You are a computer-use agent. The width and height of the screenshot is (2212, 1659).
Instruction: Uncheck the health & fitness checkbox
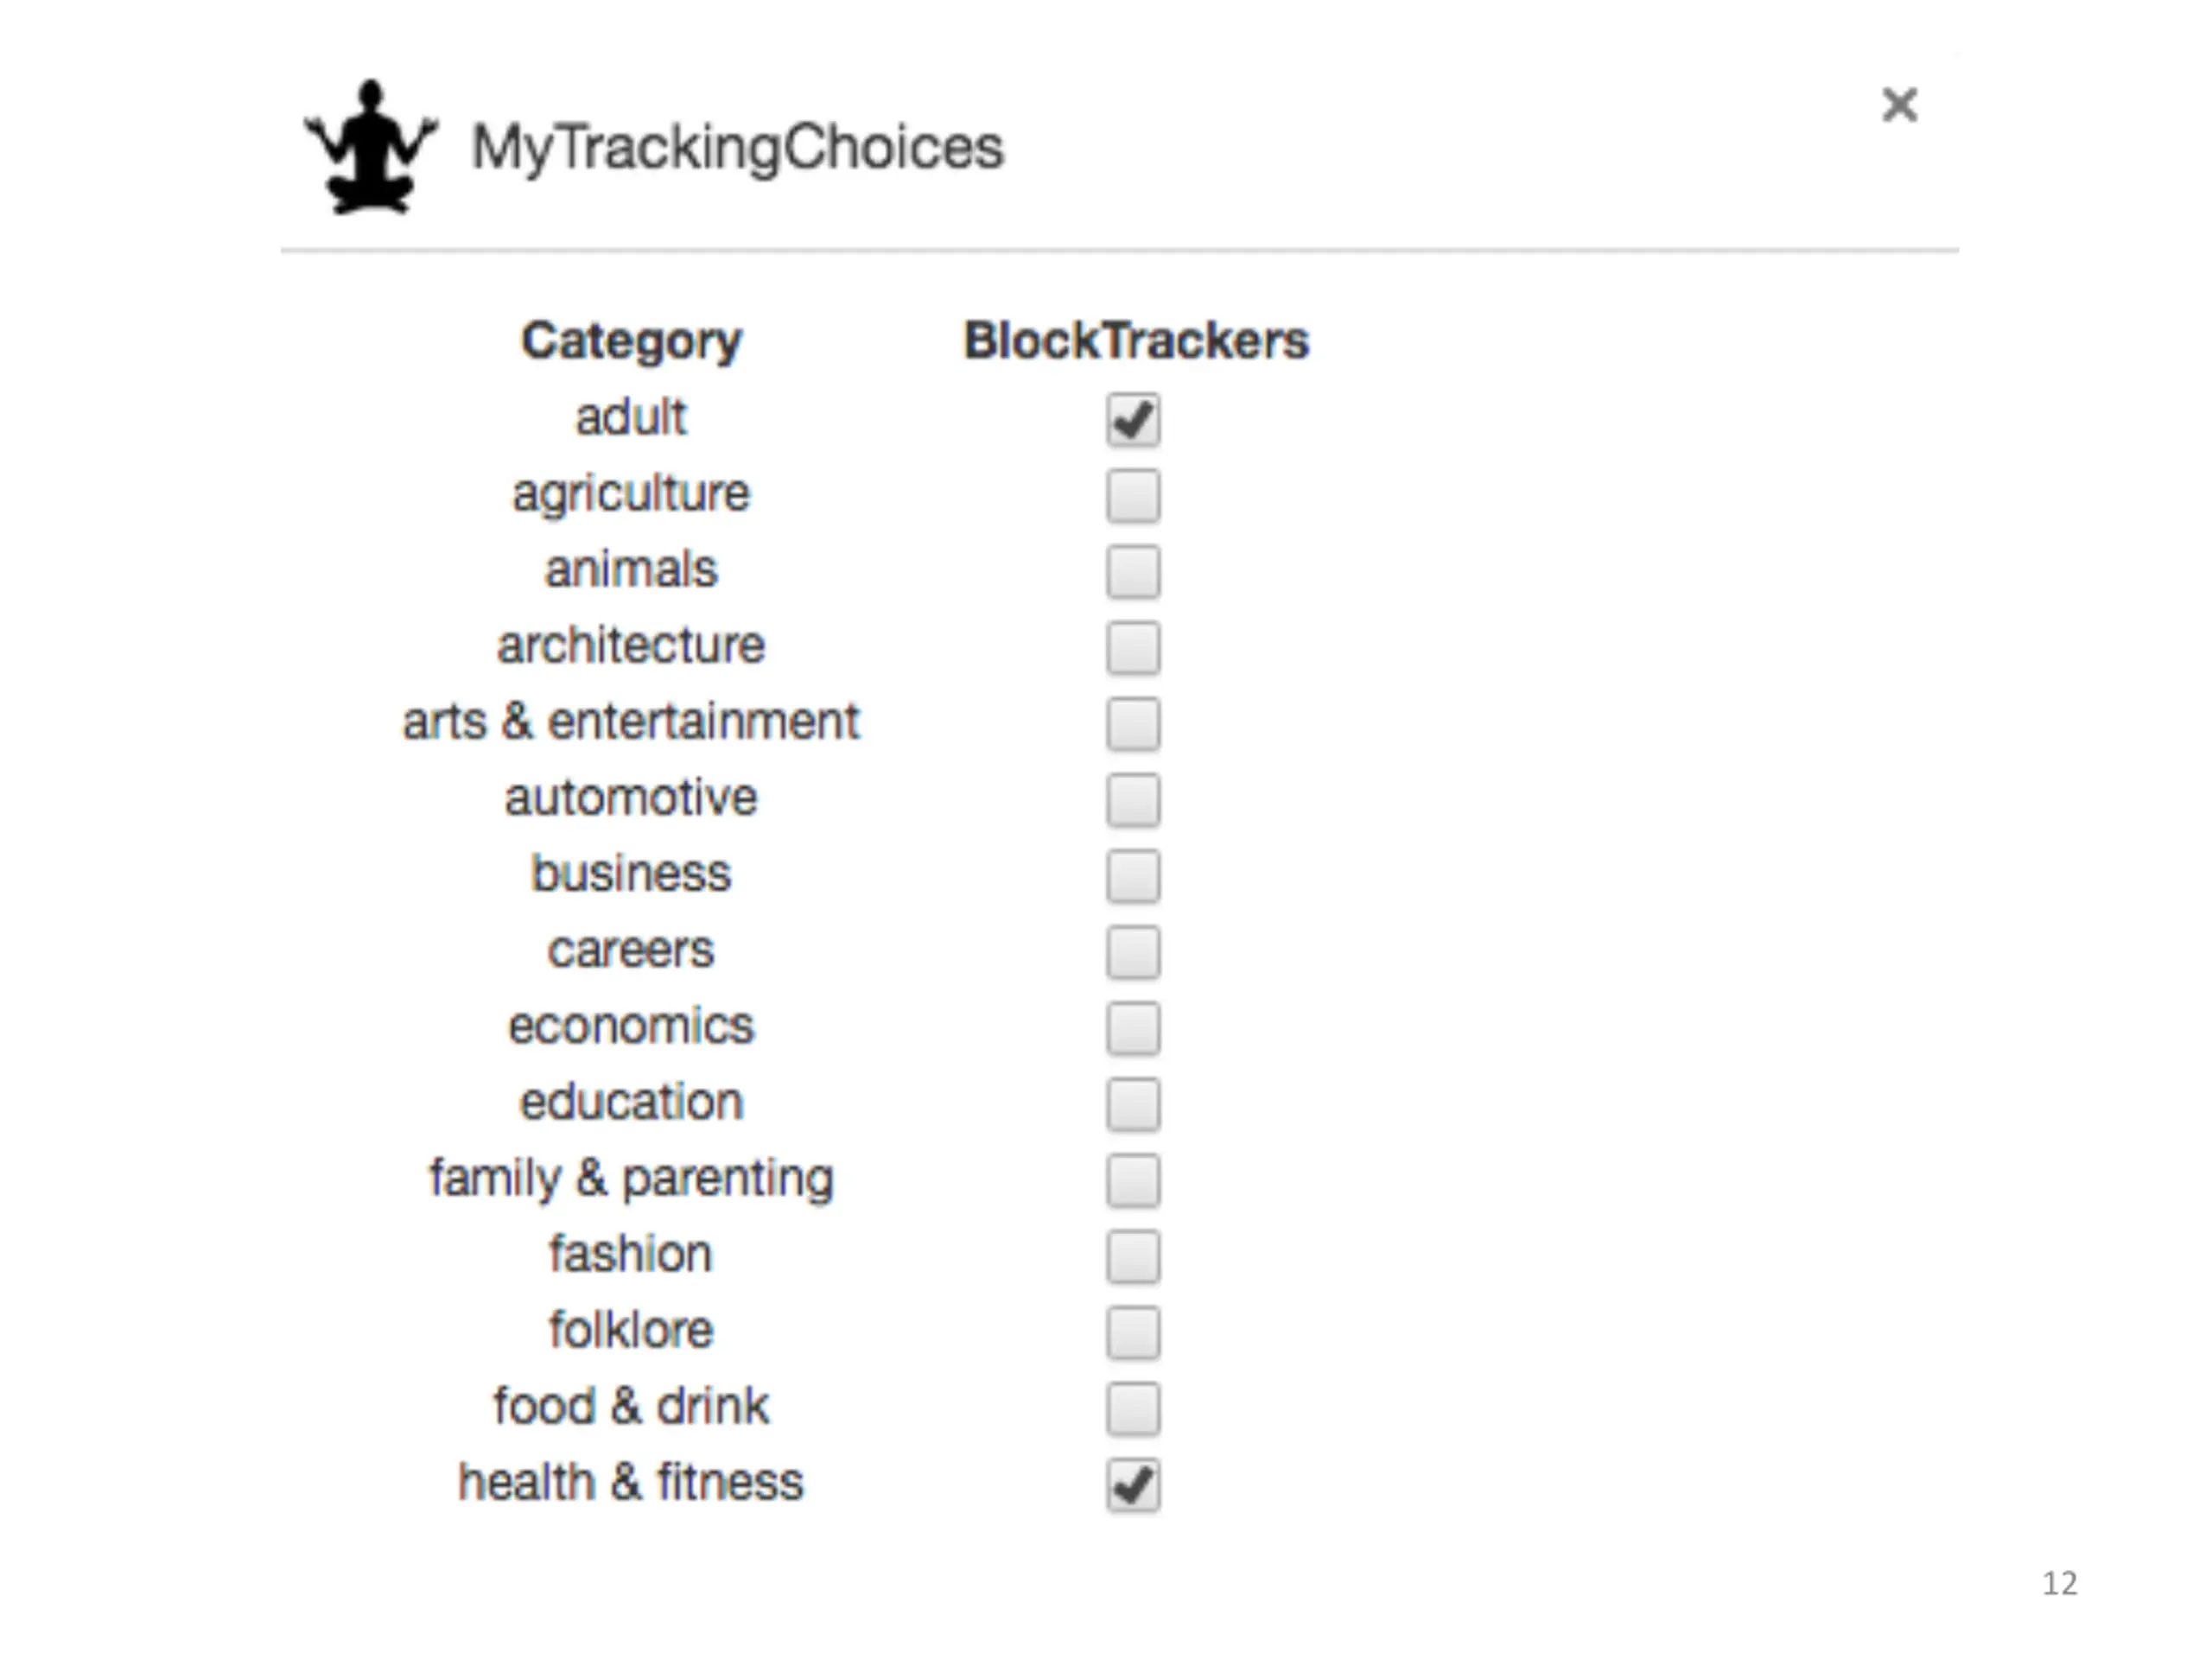[x=1133, y=1485]
